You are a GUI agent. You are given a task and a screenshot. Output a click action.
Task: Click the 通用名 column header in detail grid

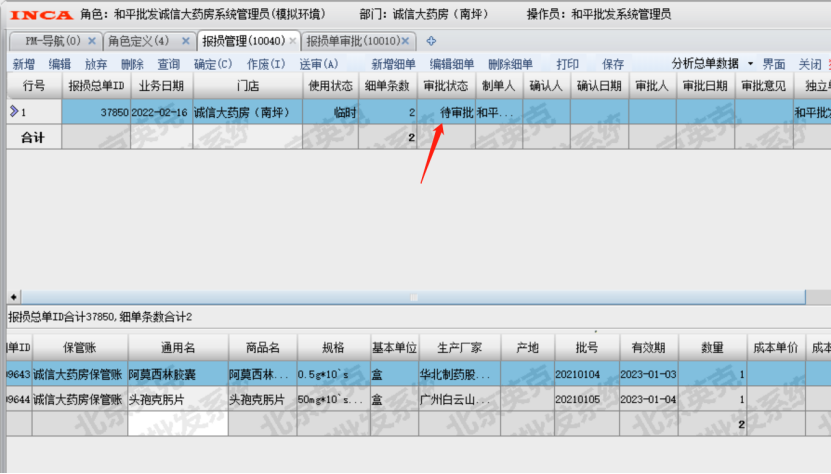tap(178, 348)
